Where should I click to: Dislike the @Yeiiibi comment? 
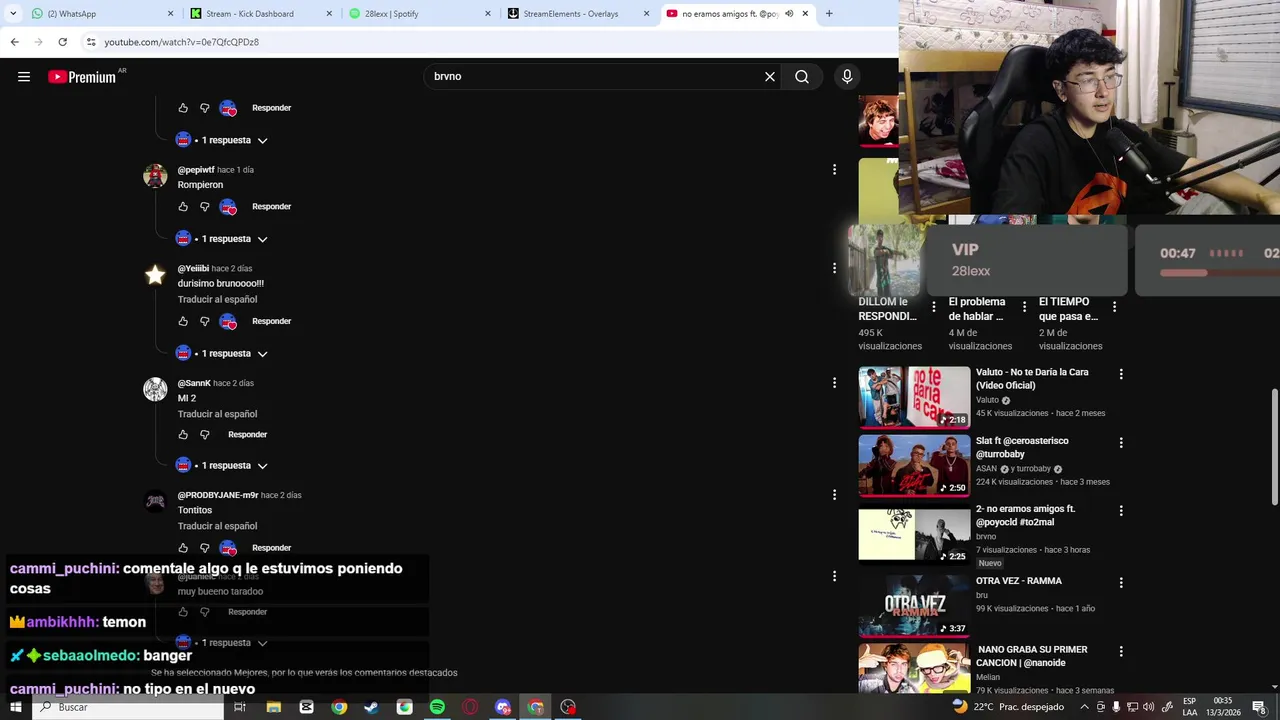pos(205,322)
